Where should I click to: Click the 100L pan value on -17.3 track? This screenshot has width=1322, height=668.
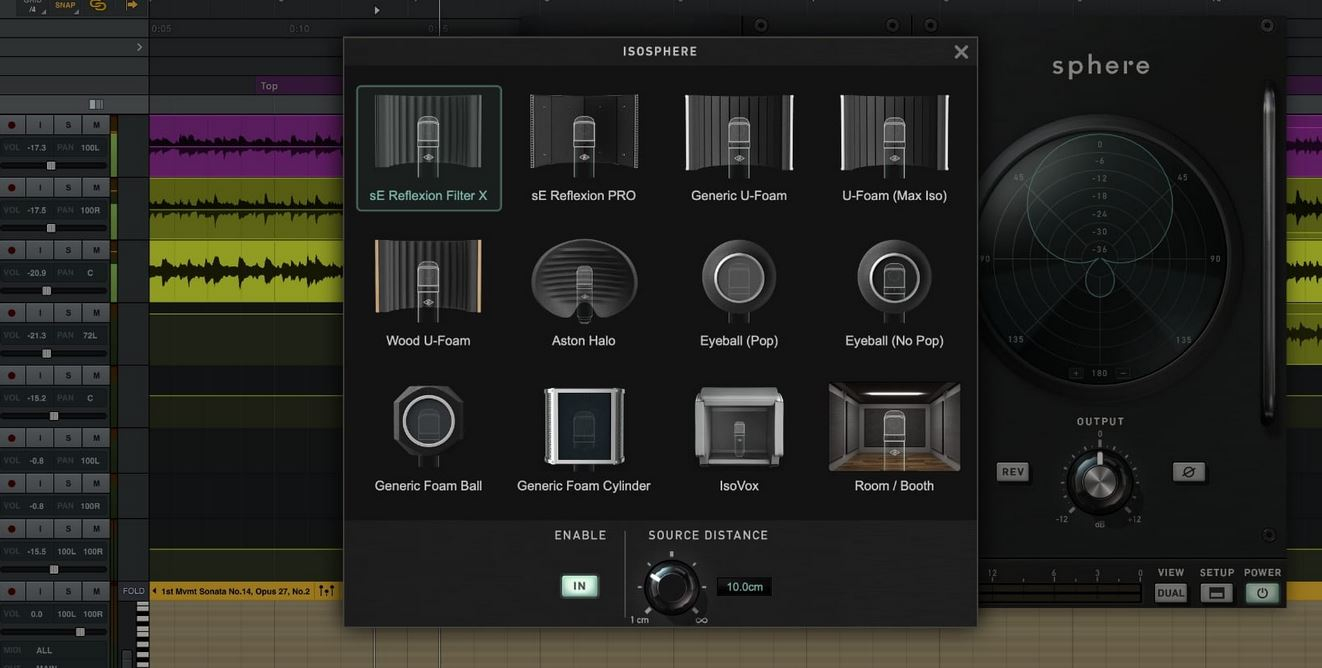(90, 147)
